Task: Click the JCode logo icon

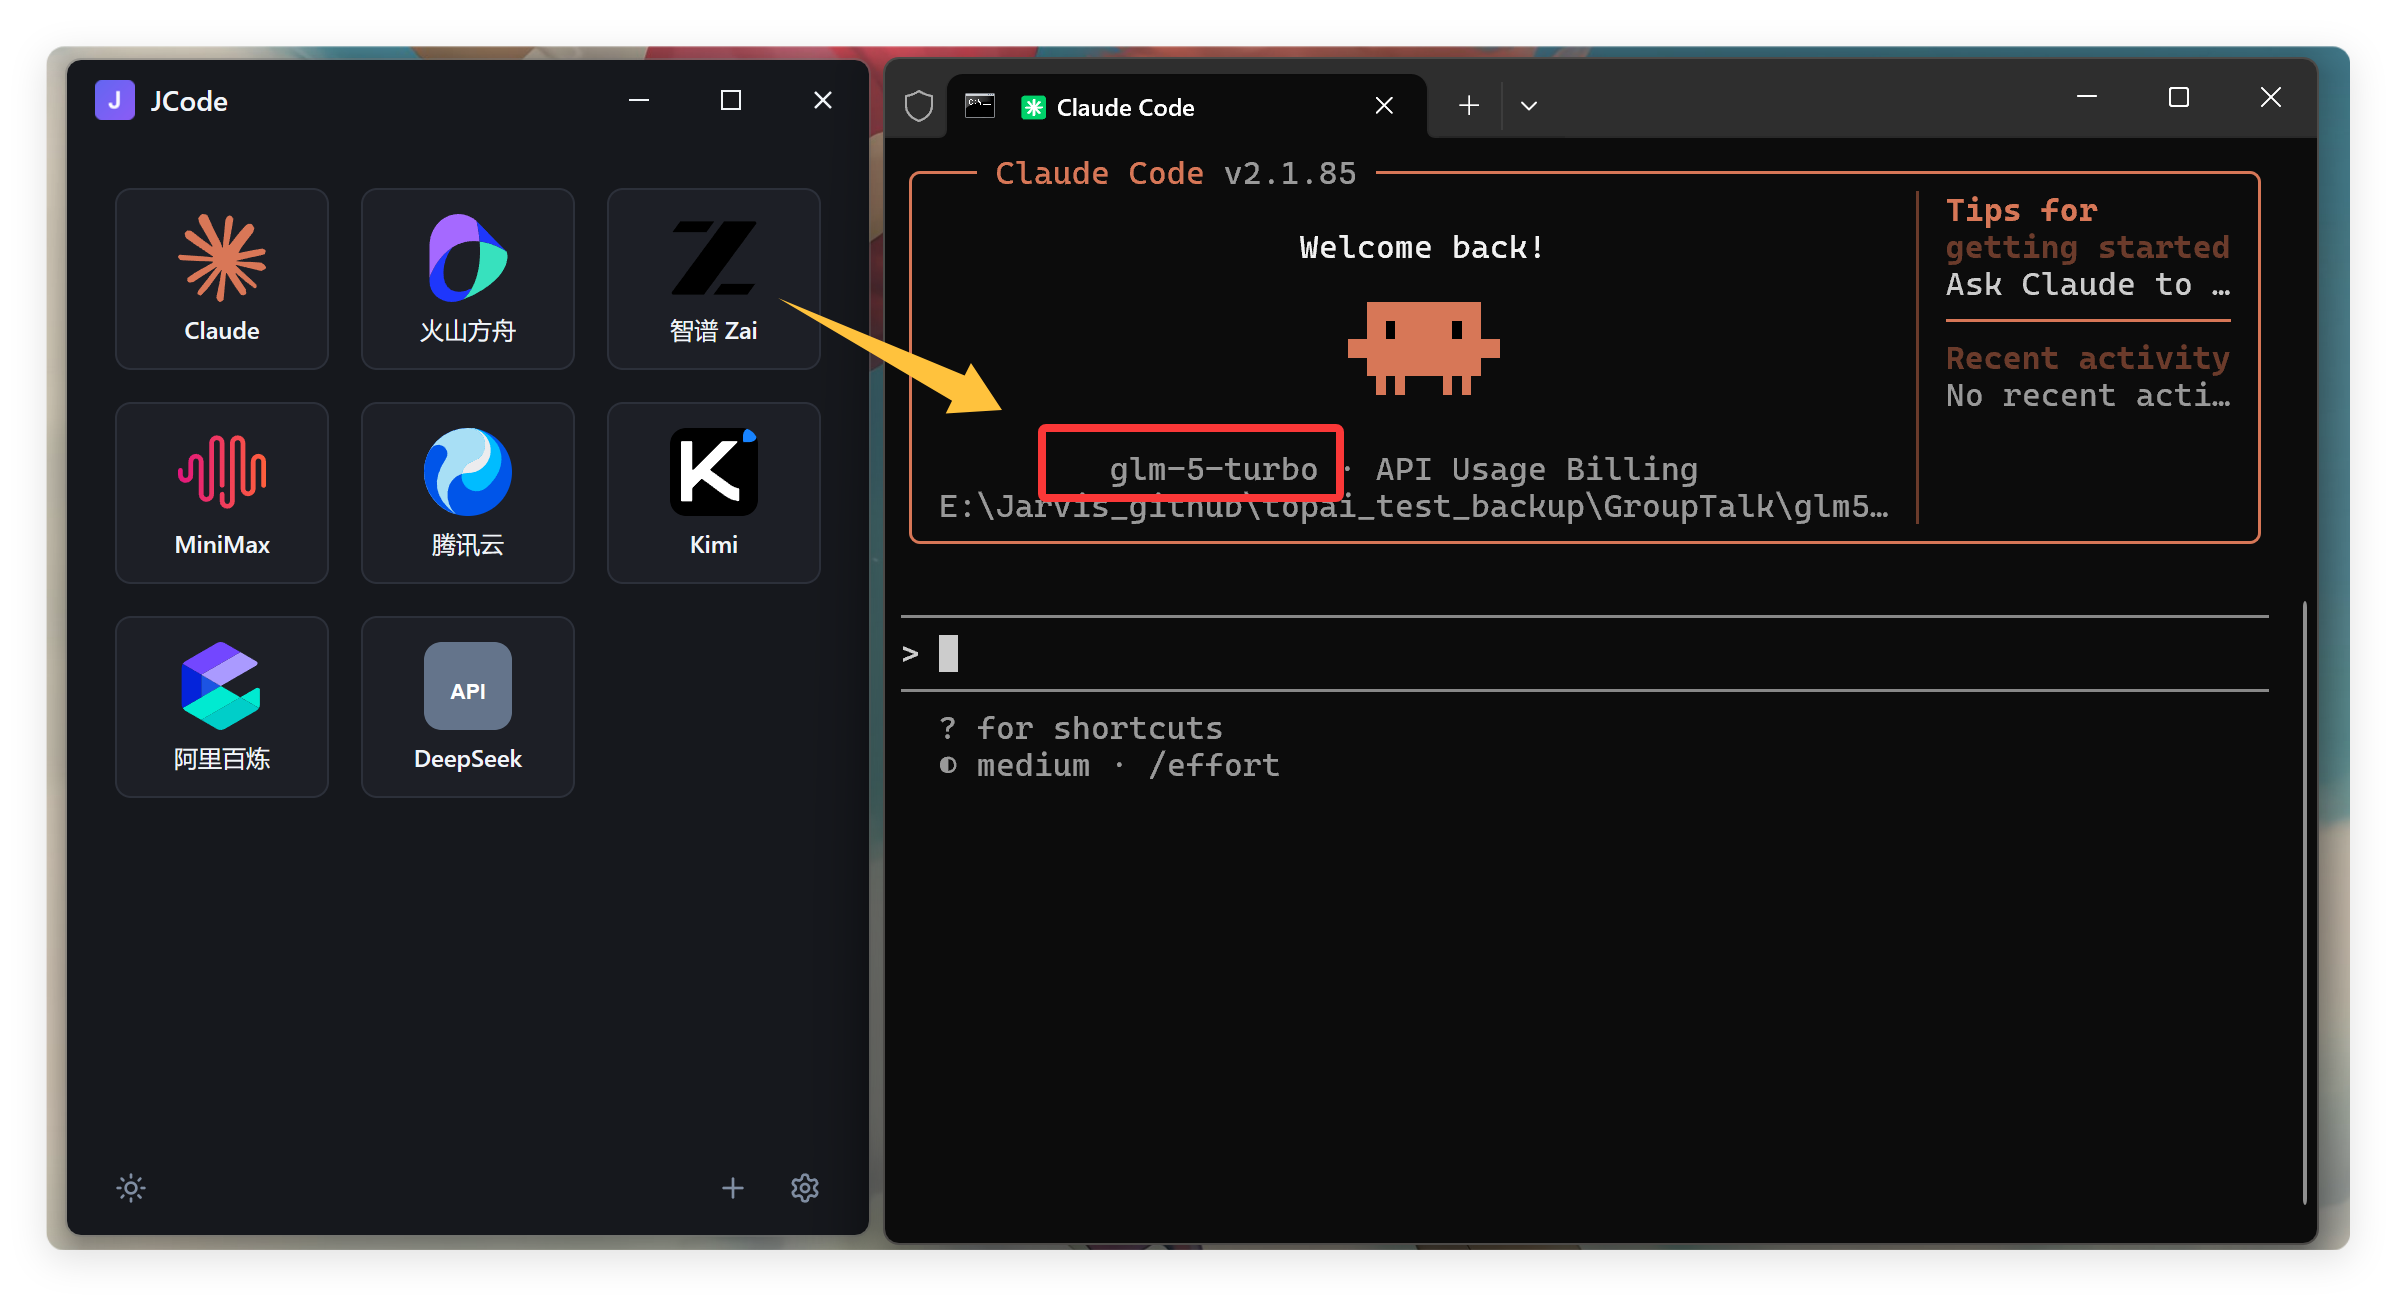Action: 115,100
